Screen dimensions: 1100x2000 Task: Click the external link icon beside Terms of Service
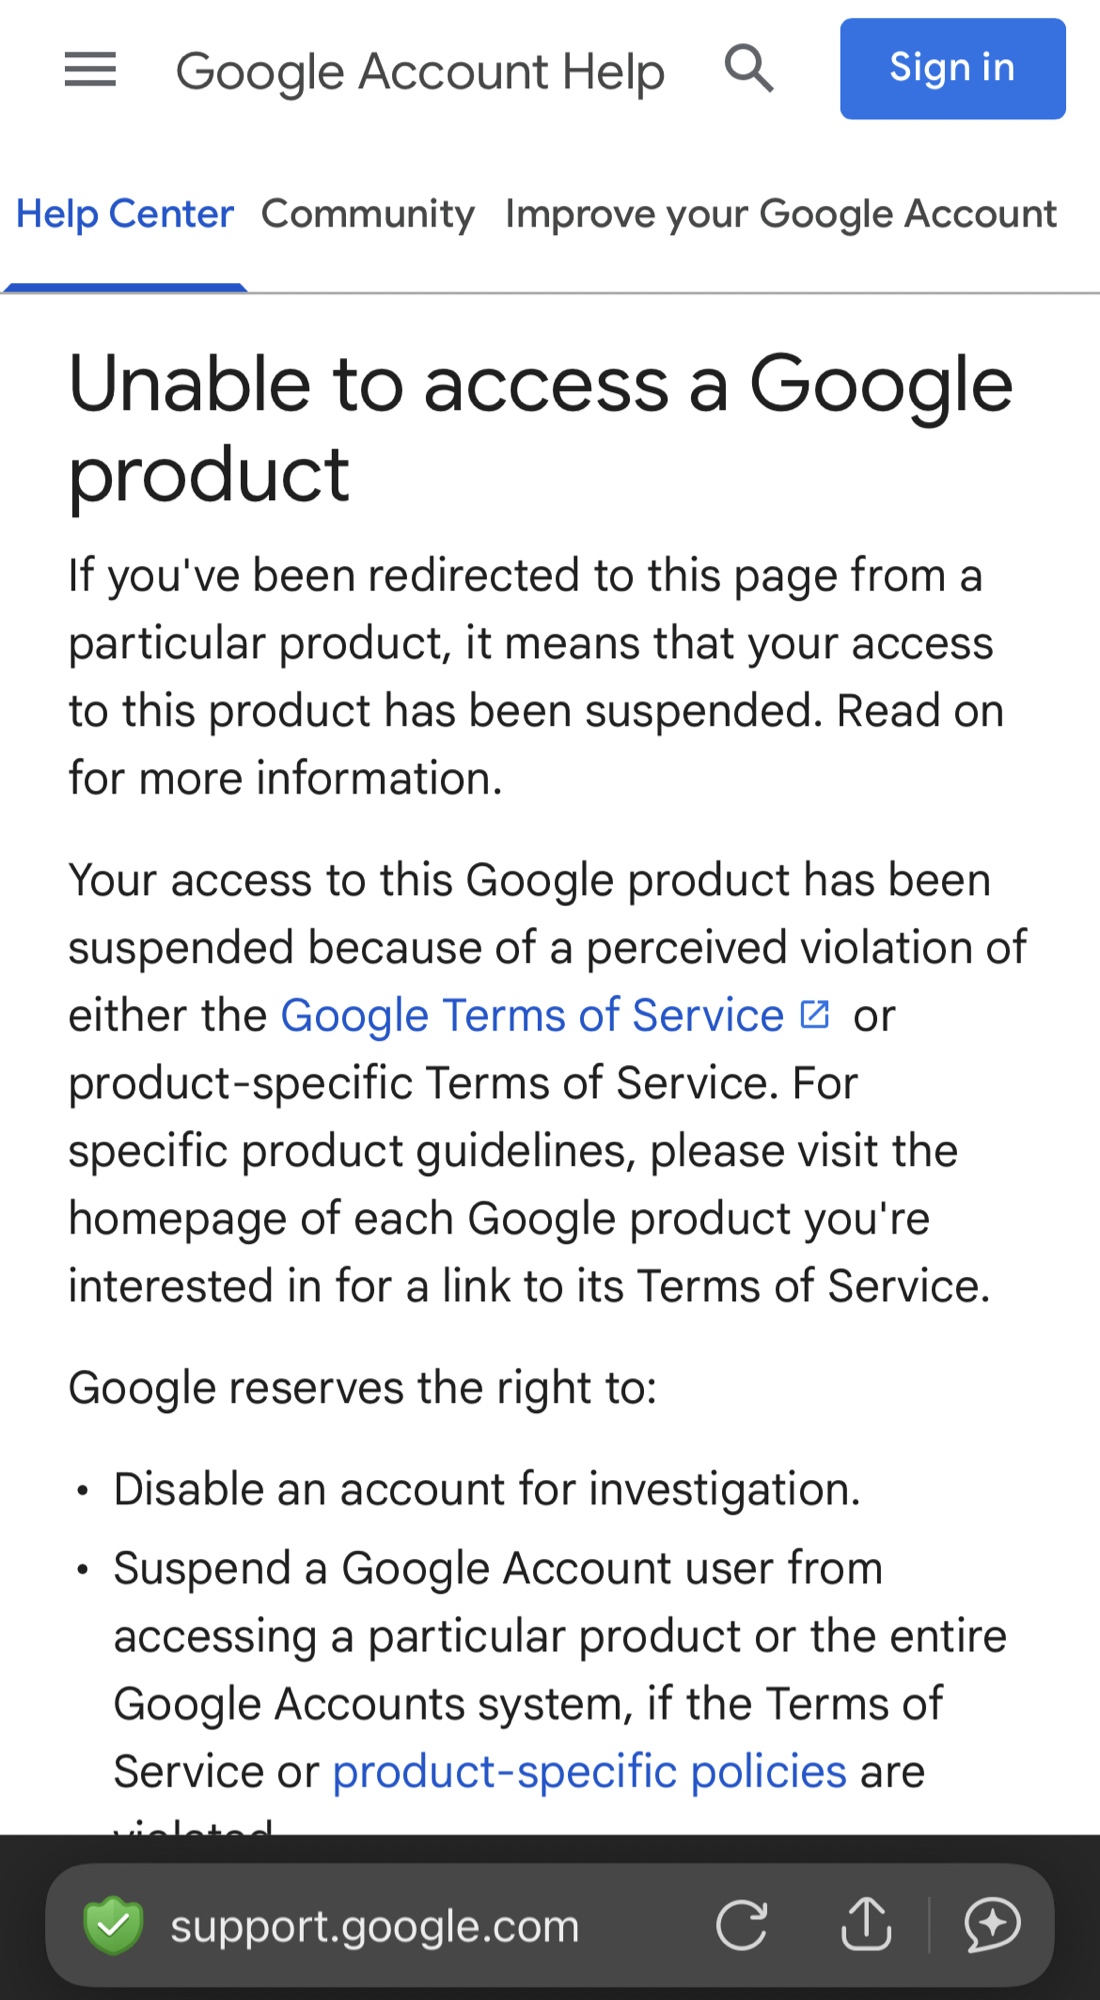pyautogui.click(x=815, y=1015)
